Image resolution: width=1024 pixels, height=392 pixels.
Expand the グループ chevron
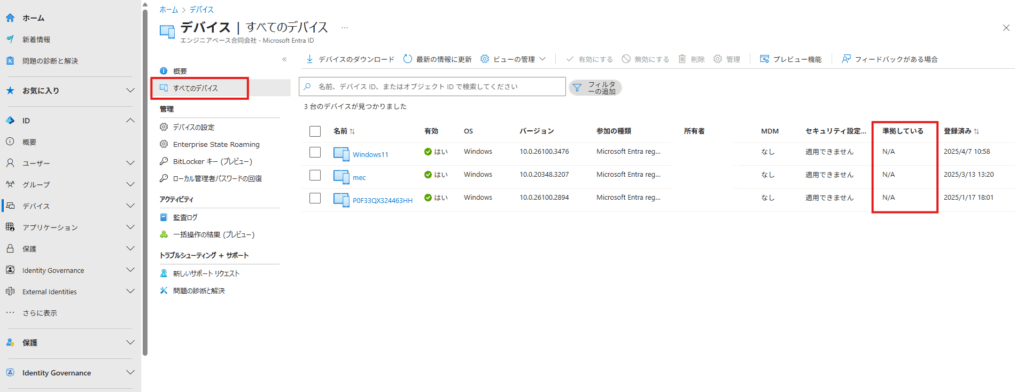click(x=130, y=184)
